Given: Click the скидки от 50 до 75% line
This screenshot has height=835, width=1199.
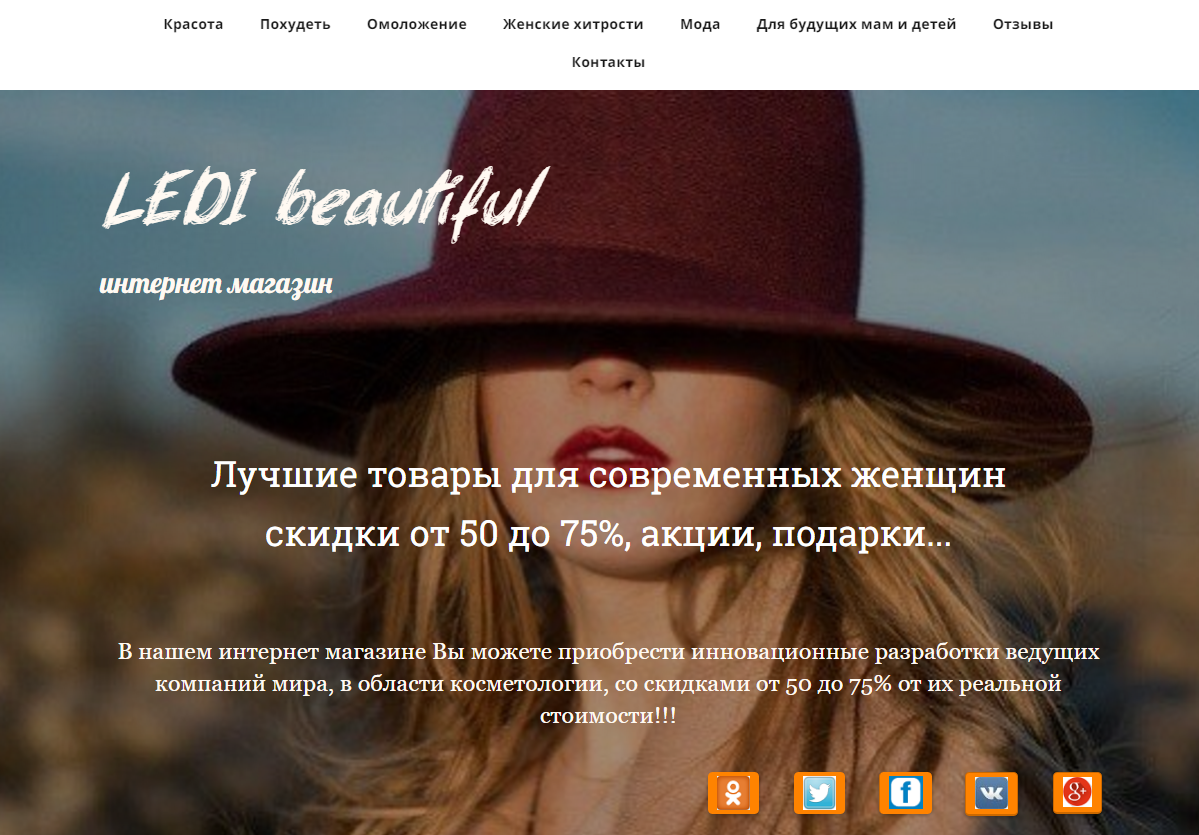Looking at the screenshot, I should click(x=608, y=534).
